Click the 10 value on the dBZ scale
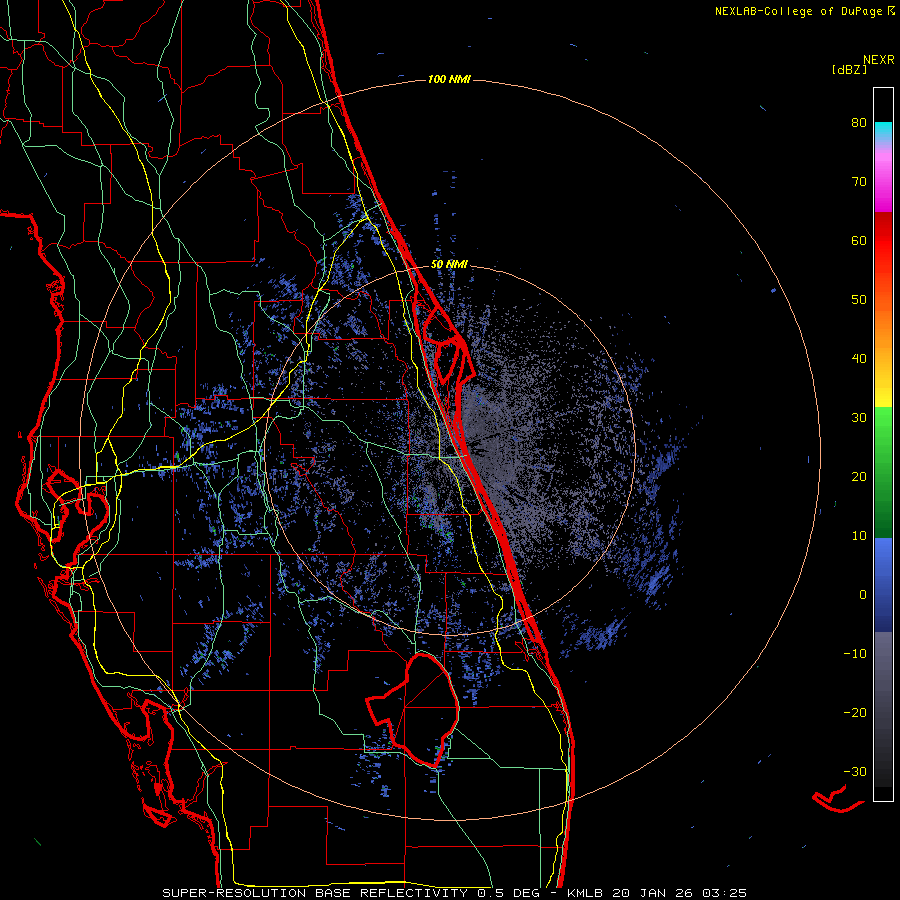This screenshot has height=900, width=900. (859, 536)
